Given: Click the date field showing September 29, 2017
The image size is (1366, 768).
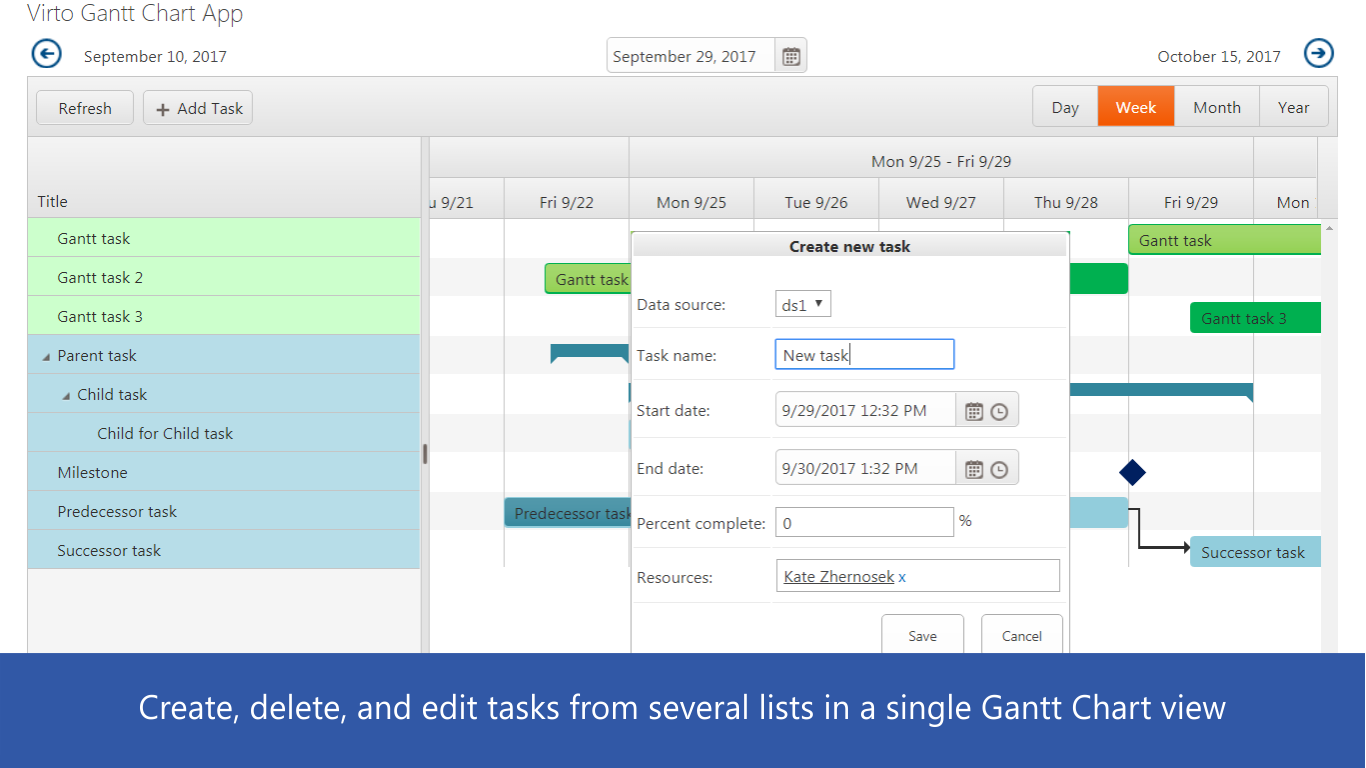Looking at the screenshot, I should coord(691,56).
